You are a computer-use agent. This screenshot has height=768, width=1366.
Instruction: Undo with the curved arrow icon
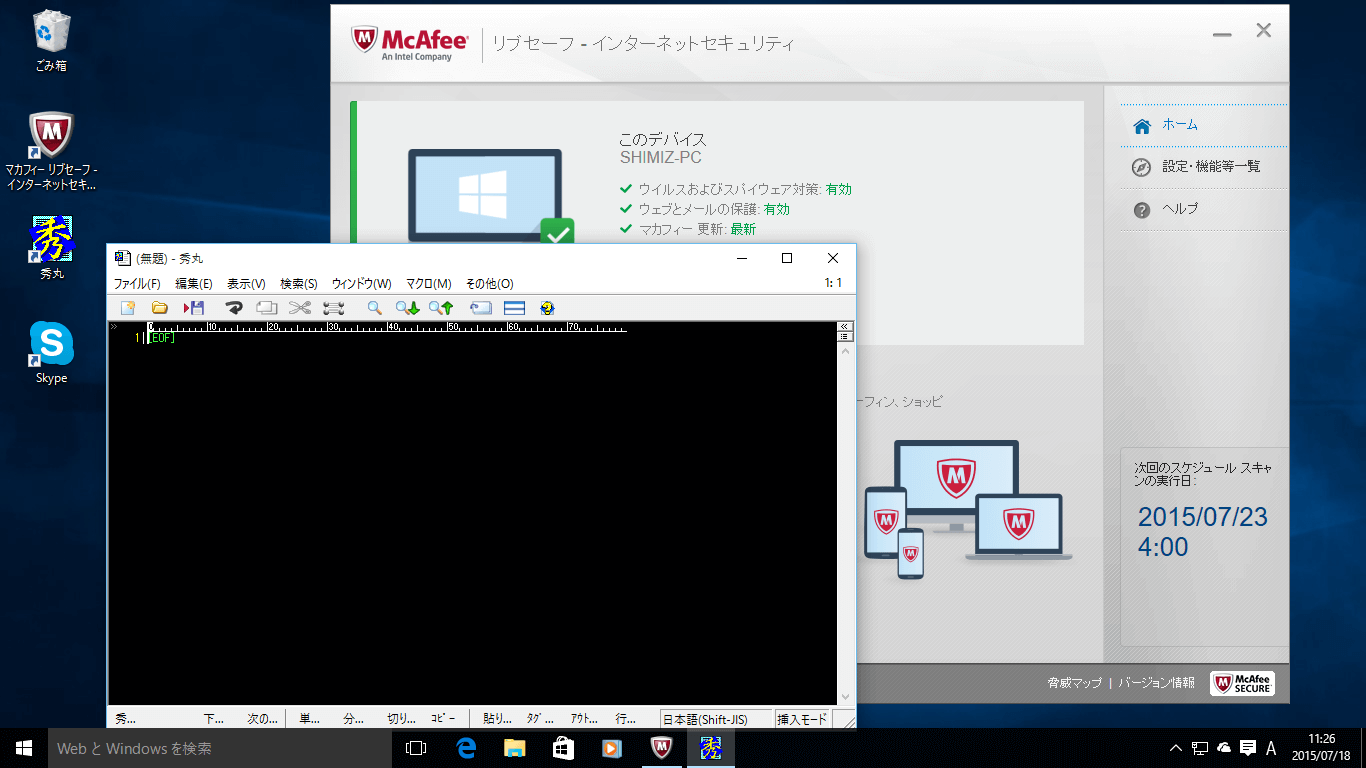[234, 308]
